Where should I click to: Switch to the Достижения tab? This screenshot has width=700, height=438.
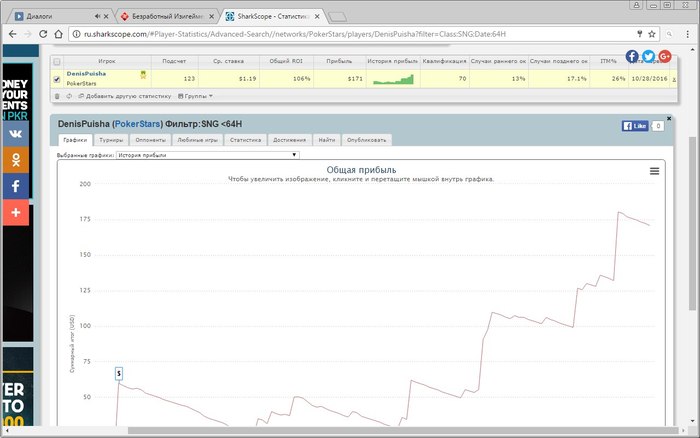(x=289, y=140)
